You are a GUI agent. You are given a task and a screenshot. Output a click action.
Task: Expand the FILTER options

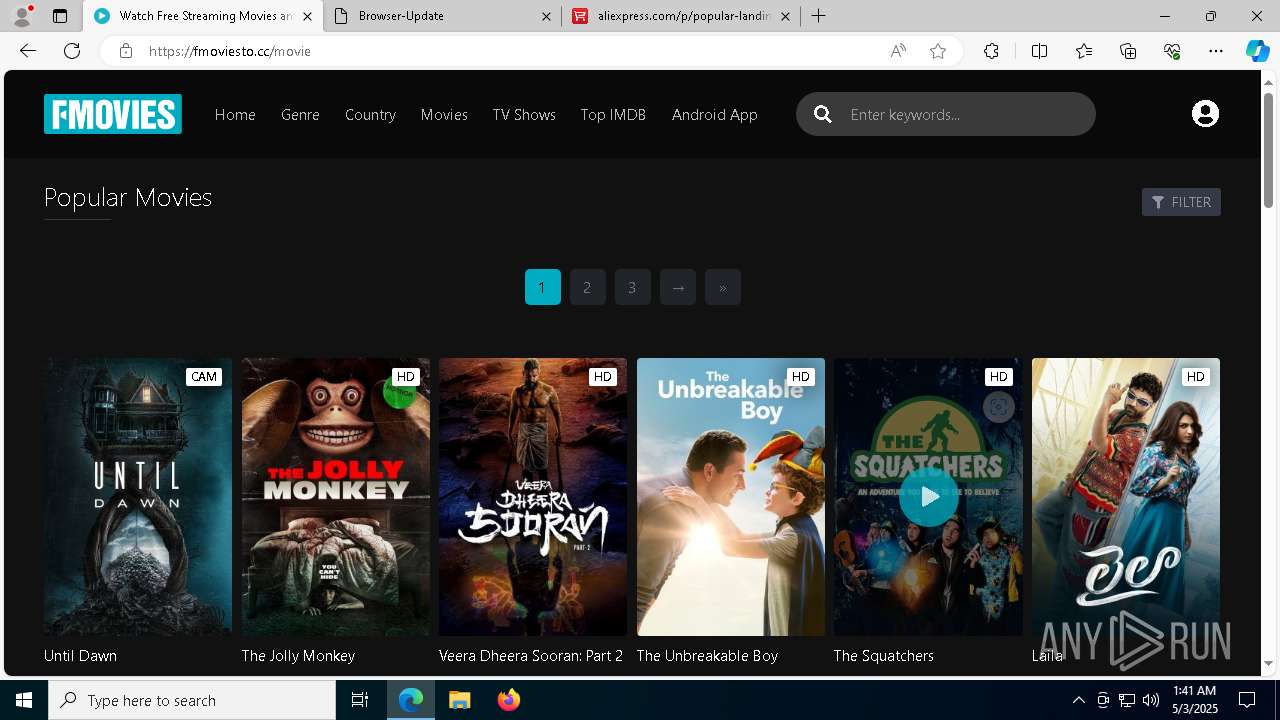click(x=1181, y=202)
